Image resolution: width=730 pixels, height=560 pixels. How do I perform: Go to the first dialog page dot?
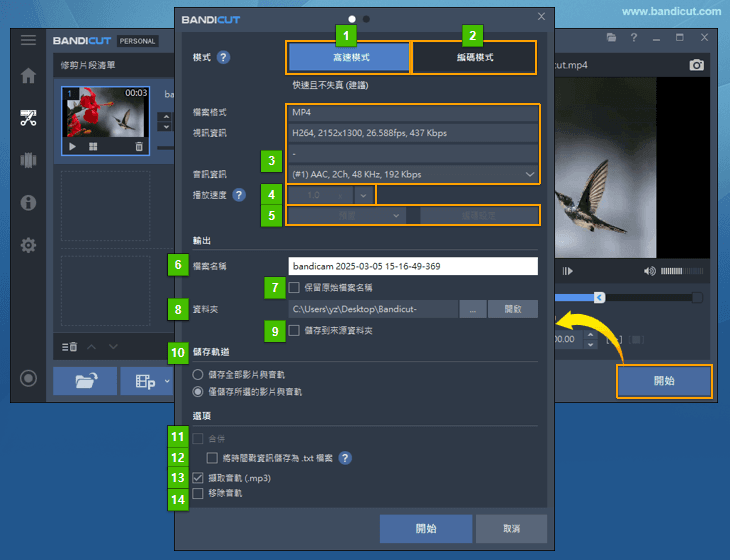352,19
